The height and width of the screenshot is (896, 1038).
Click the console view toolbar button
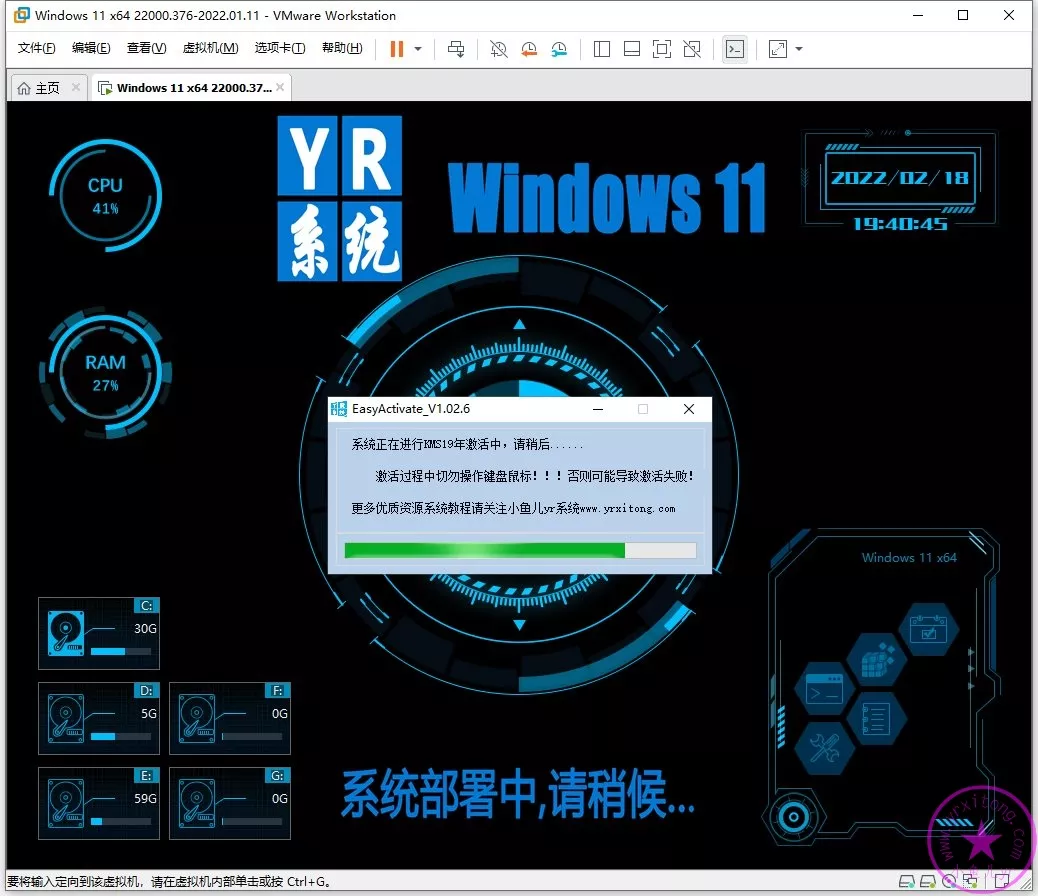tap(735, 49)
